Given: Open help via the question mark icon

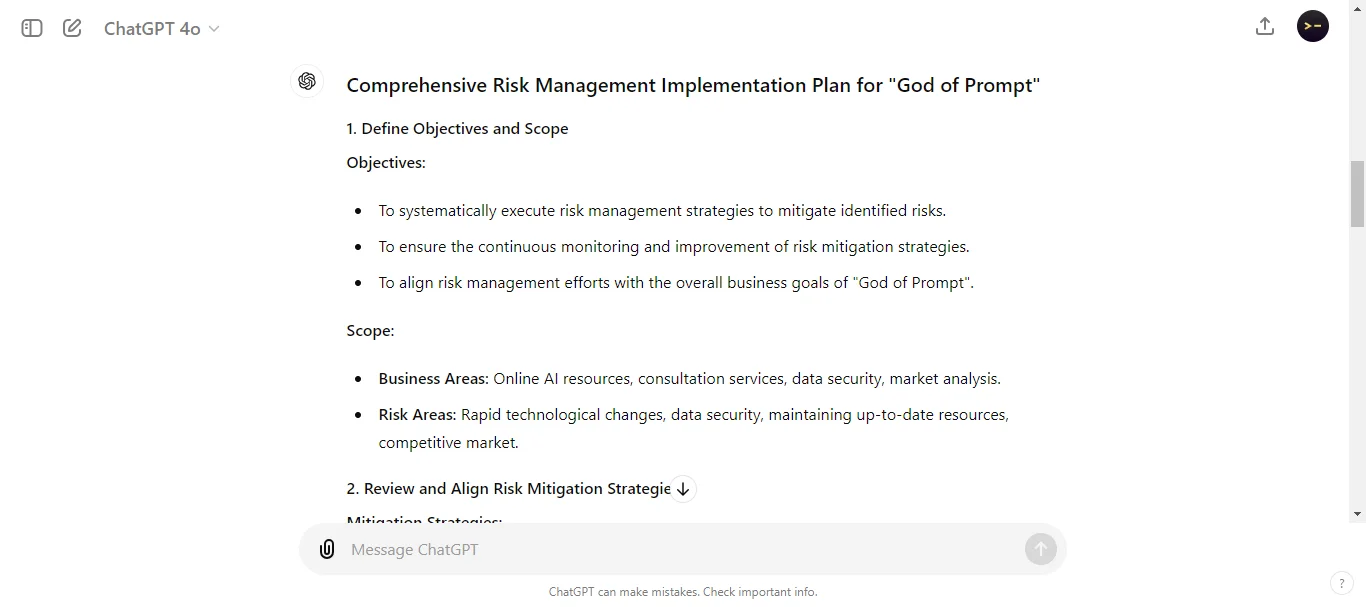Looking at the screenshot, I should [1342, 583].
